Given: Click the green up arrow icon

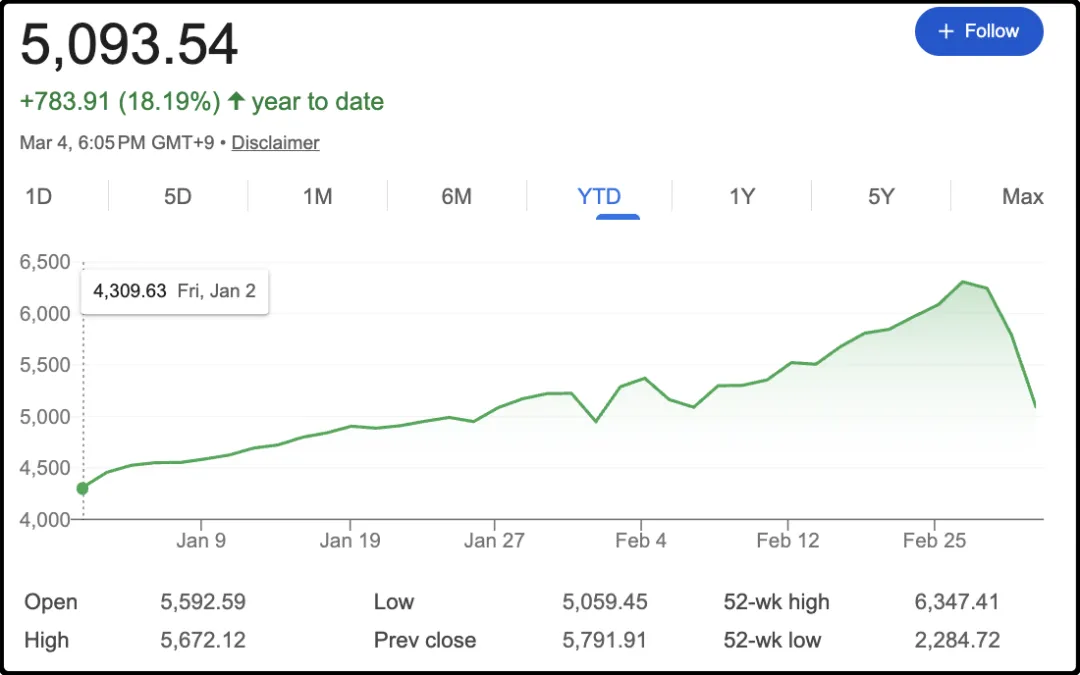Looking at the screenshot, I should coord(236,101).
